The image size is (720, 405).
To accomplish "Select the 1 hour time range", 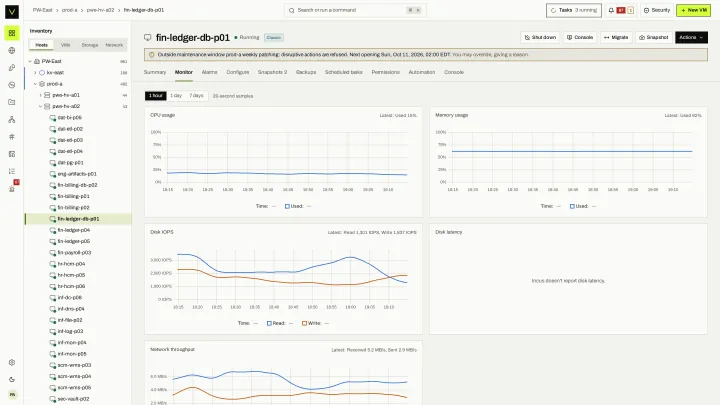I will click(156, 96).
